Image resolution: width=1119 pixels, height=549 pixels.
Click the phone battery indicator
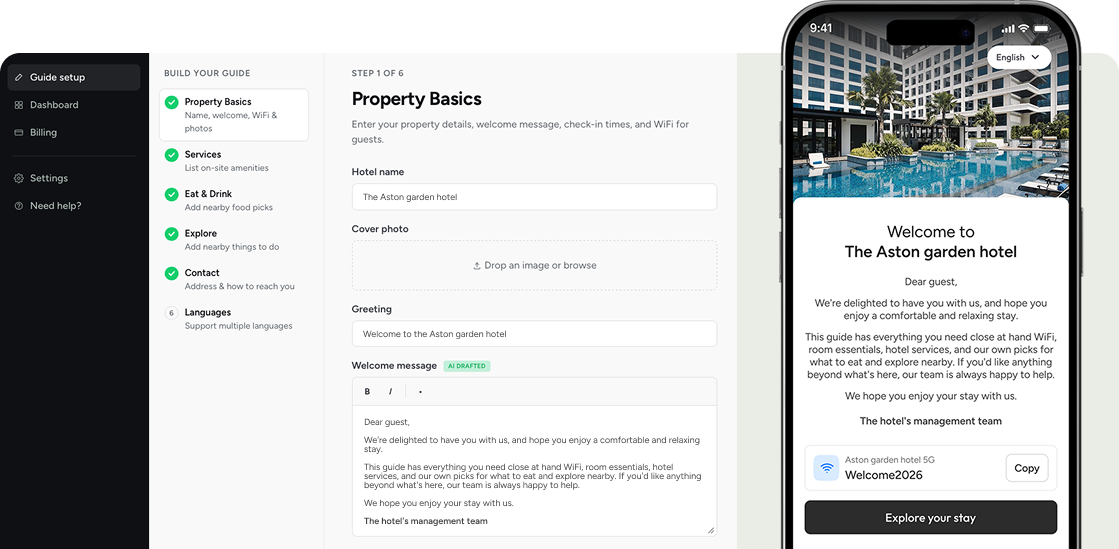tap(1040, 29)
